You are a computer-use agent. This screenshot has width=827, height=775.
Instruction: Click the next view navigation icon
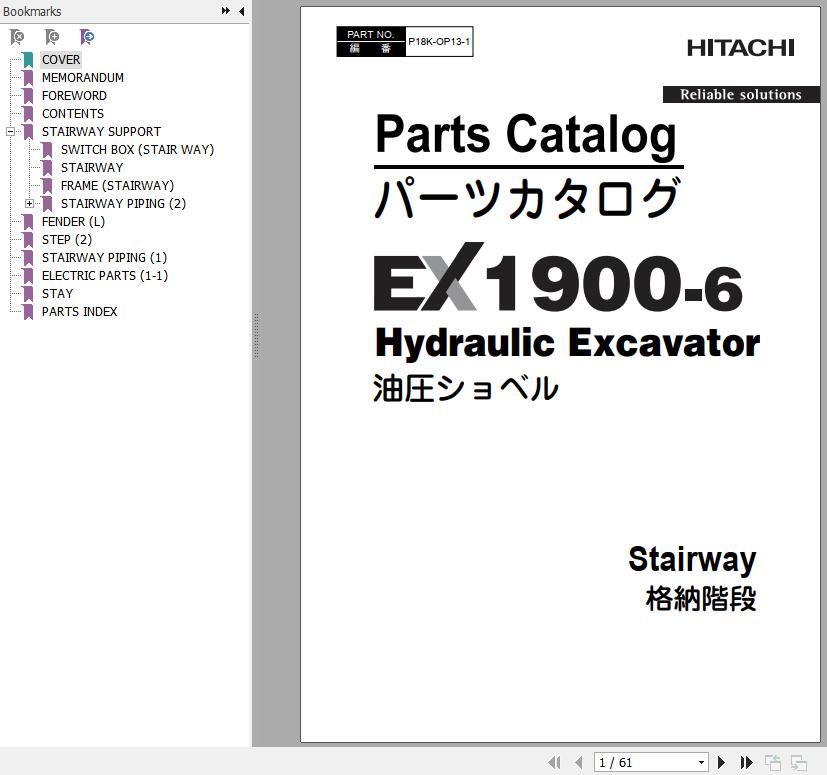click(x=799, y=763)
